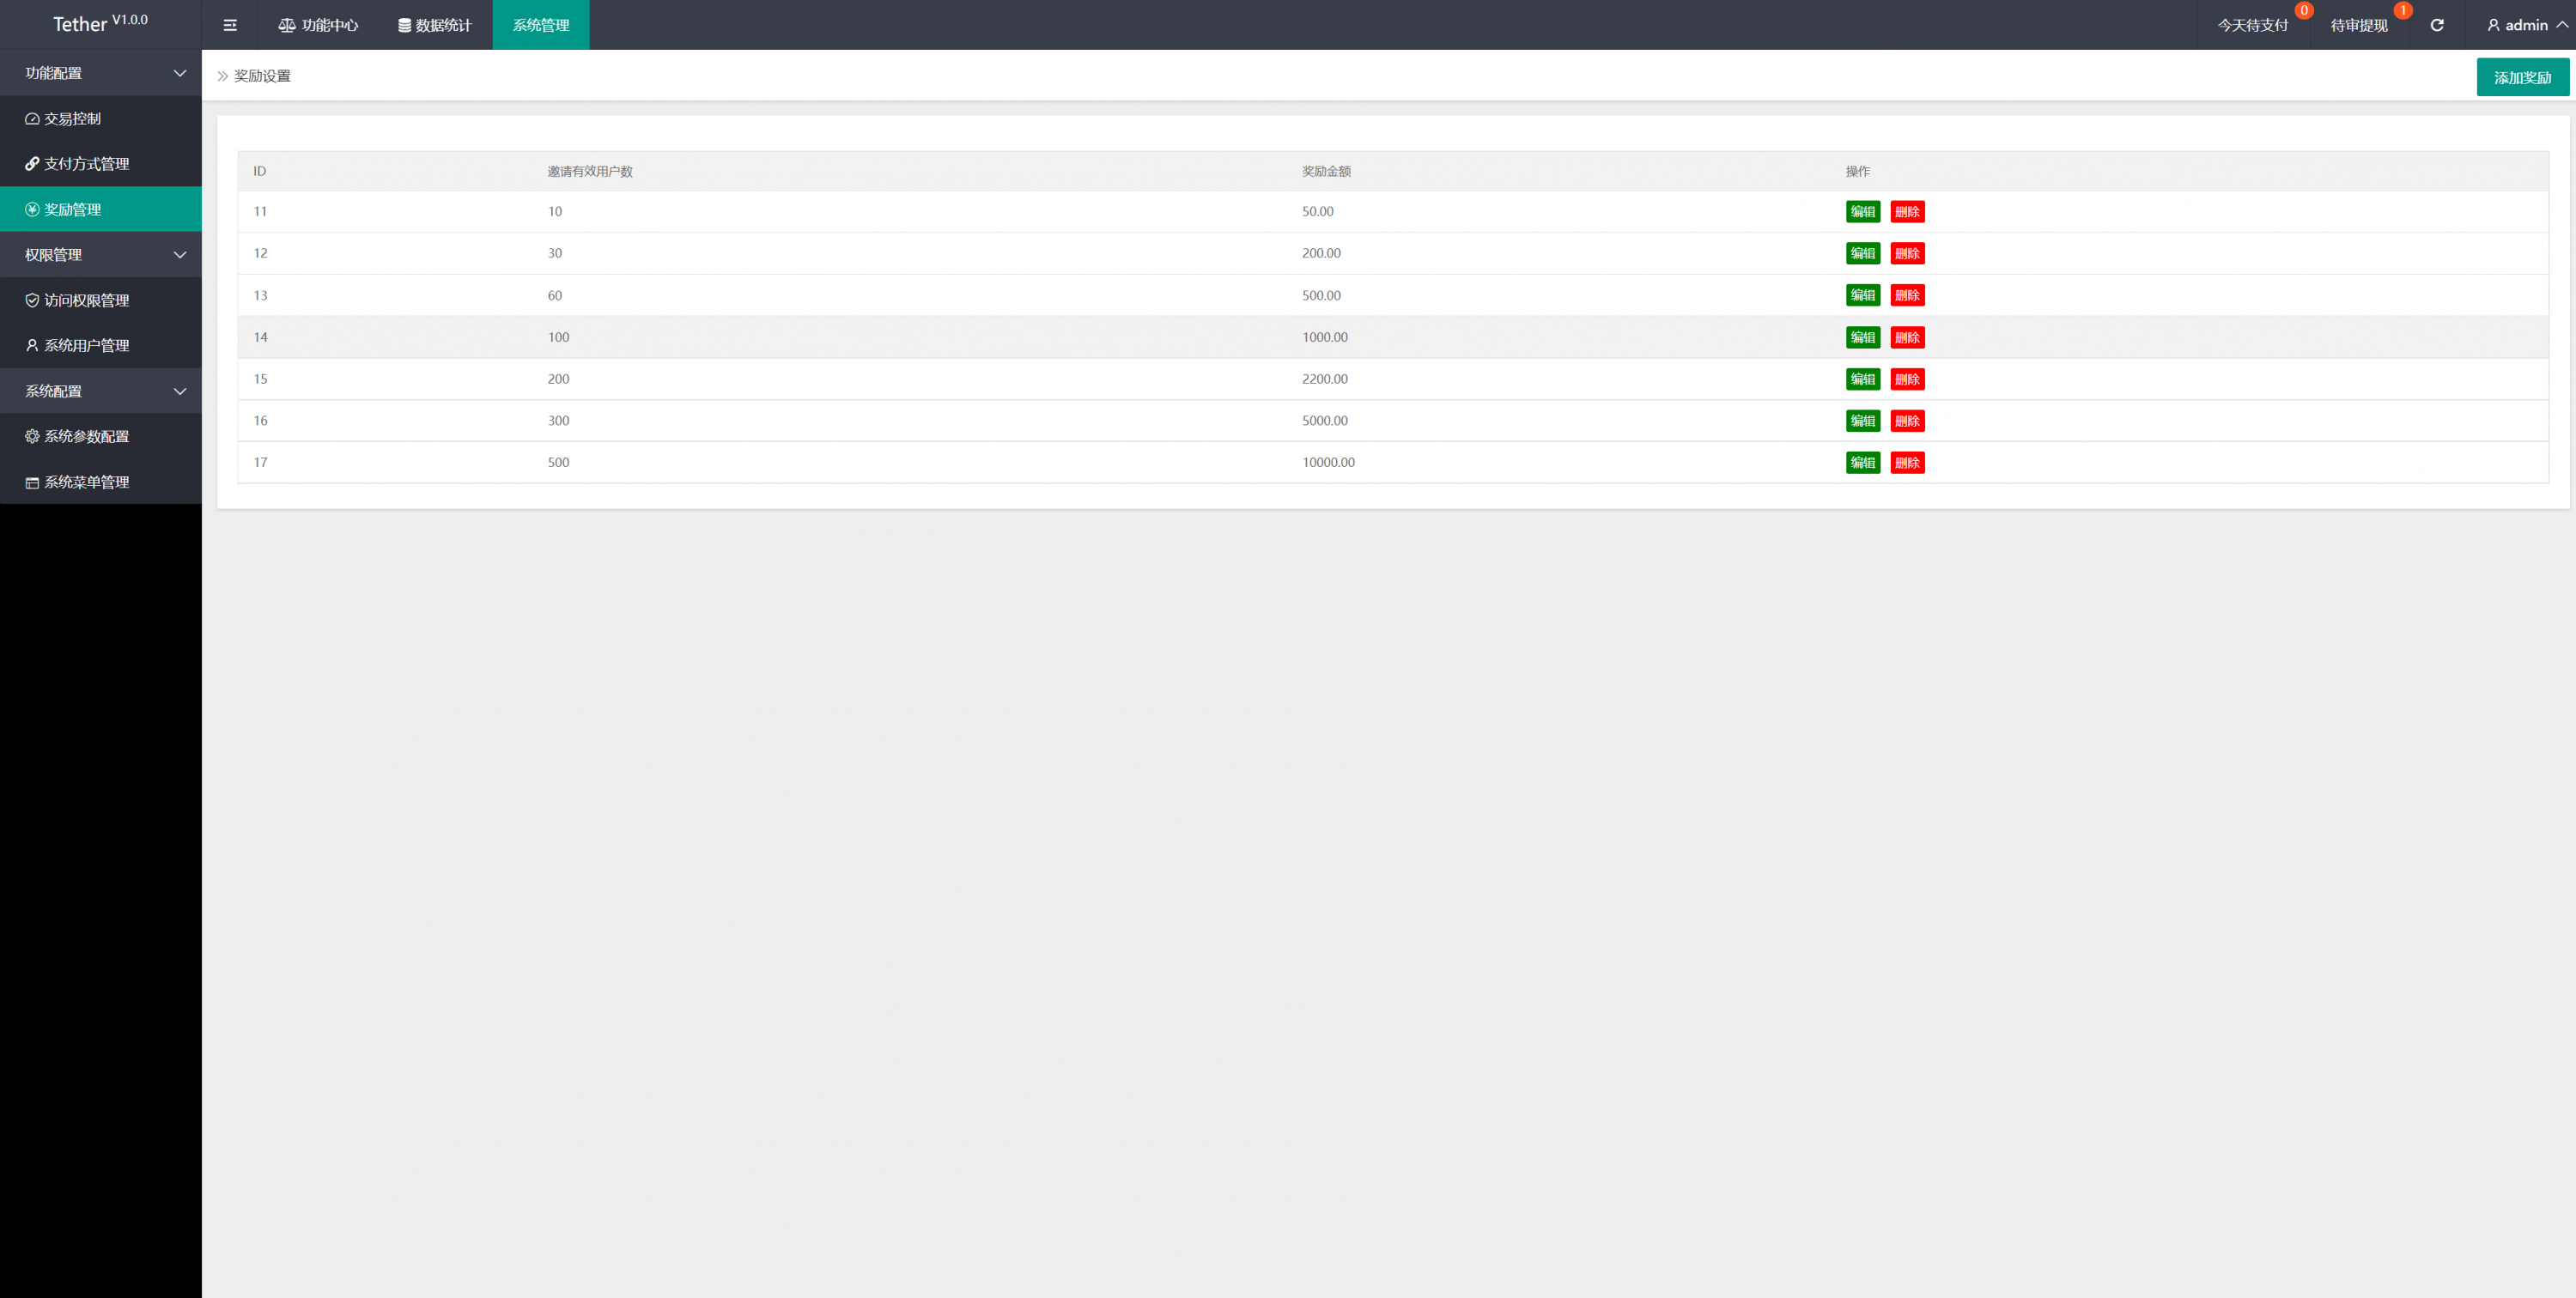The image size is (2576, 1298).
Task: Click 删除 for reward ID 17
Action: [1907, 462]
